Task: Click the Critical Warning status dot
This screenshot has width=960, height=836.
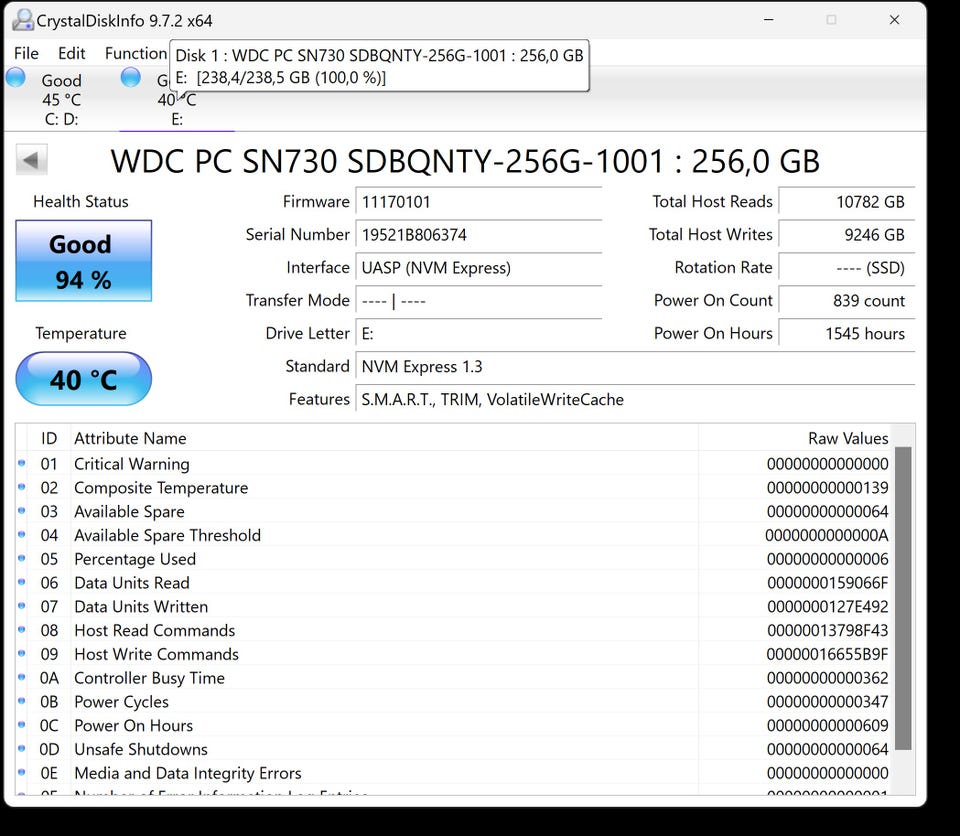Action: tap(22, 463)
